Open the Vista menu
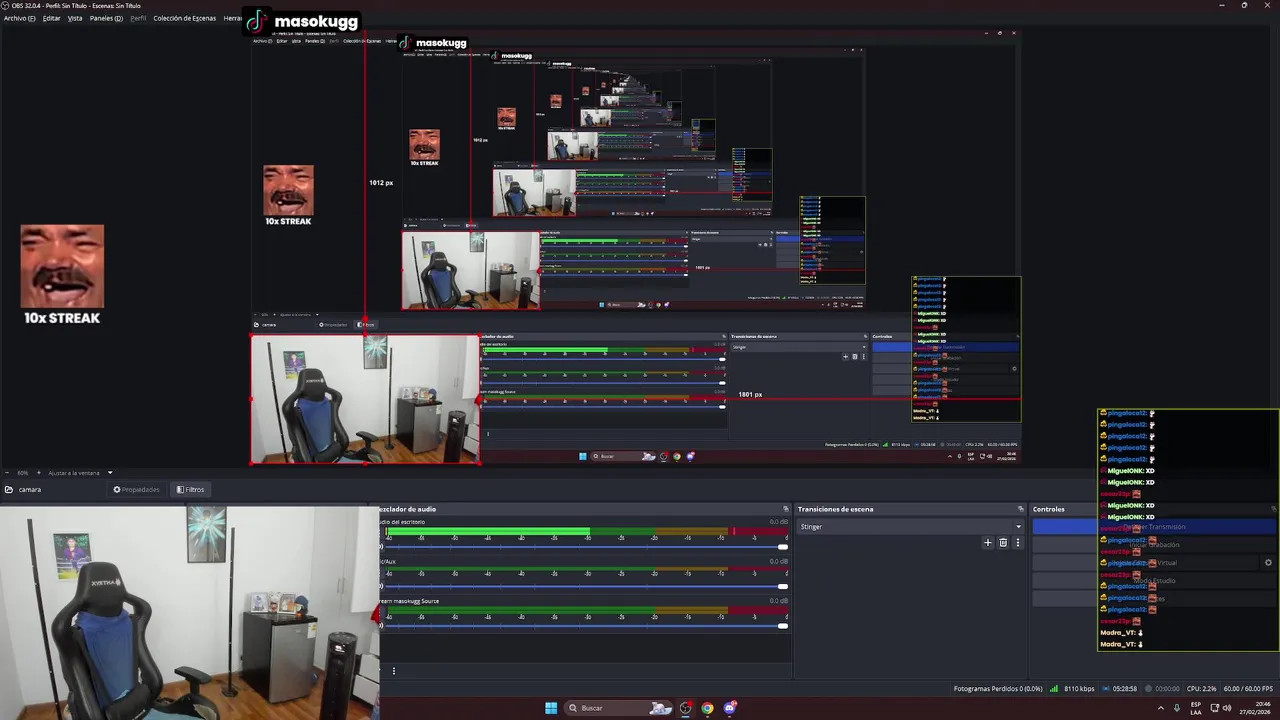This screenshot has height=720, width=1280. pyautogui.click(x=75, y=18)
